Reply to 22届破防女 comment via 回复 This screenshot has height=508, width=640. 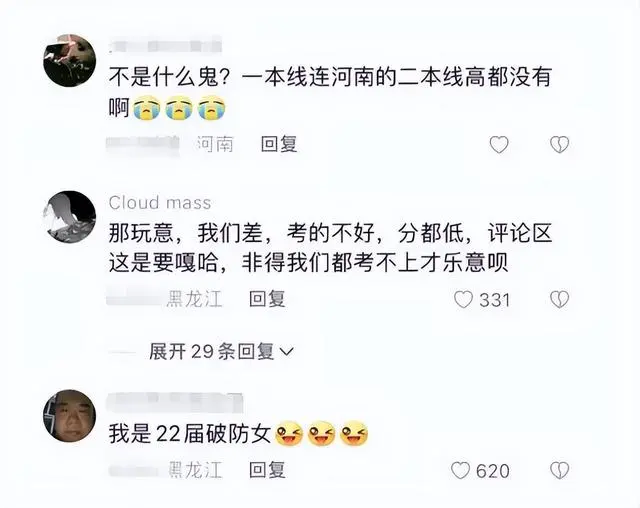(x=267, y=470)
